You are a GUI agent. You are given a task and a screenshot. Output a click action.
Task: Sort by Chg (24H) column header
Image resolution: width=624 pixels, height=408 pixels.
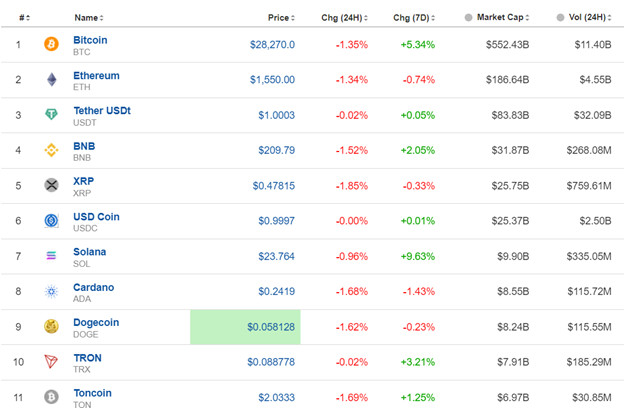[344, 18]
